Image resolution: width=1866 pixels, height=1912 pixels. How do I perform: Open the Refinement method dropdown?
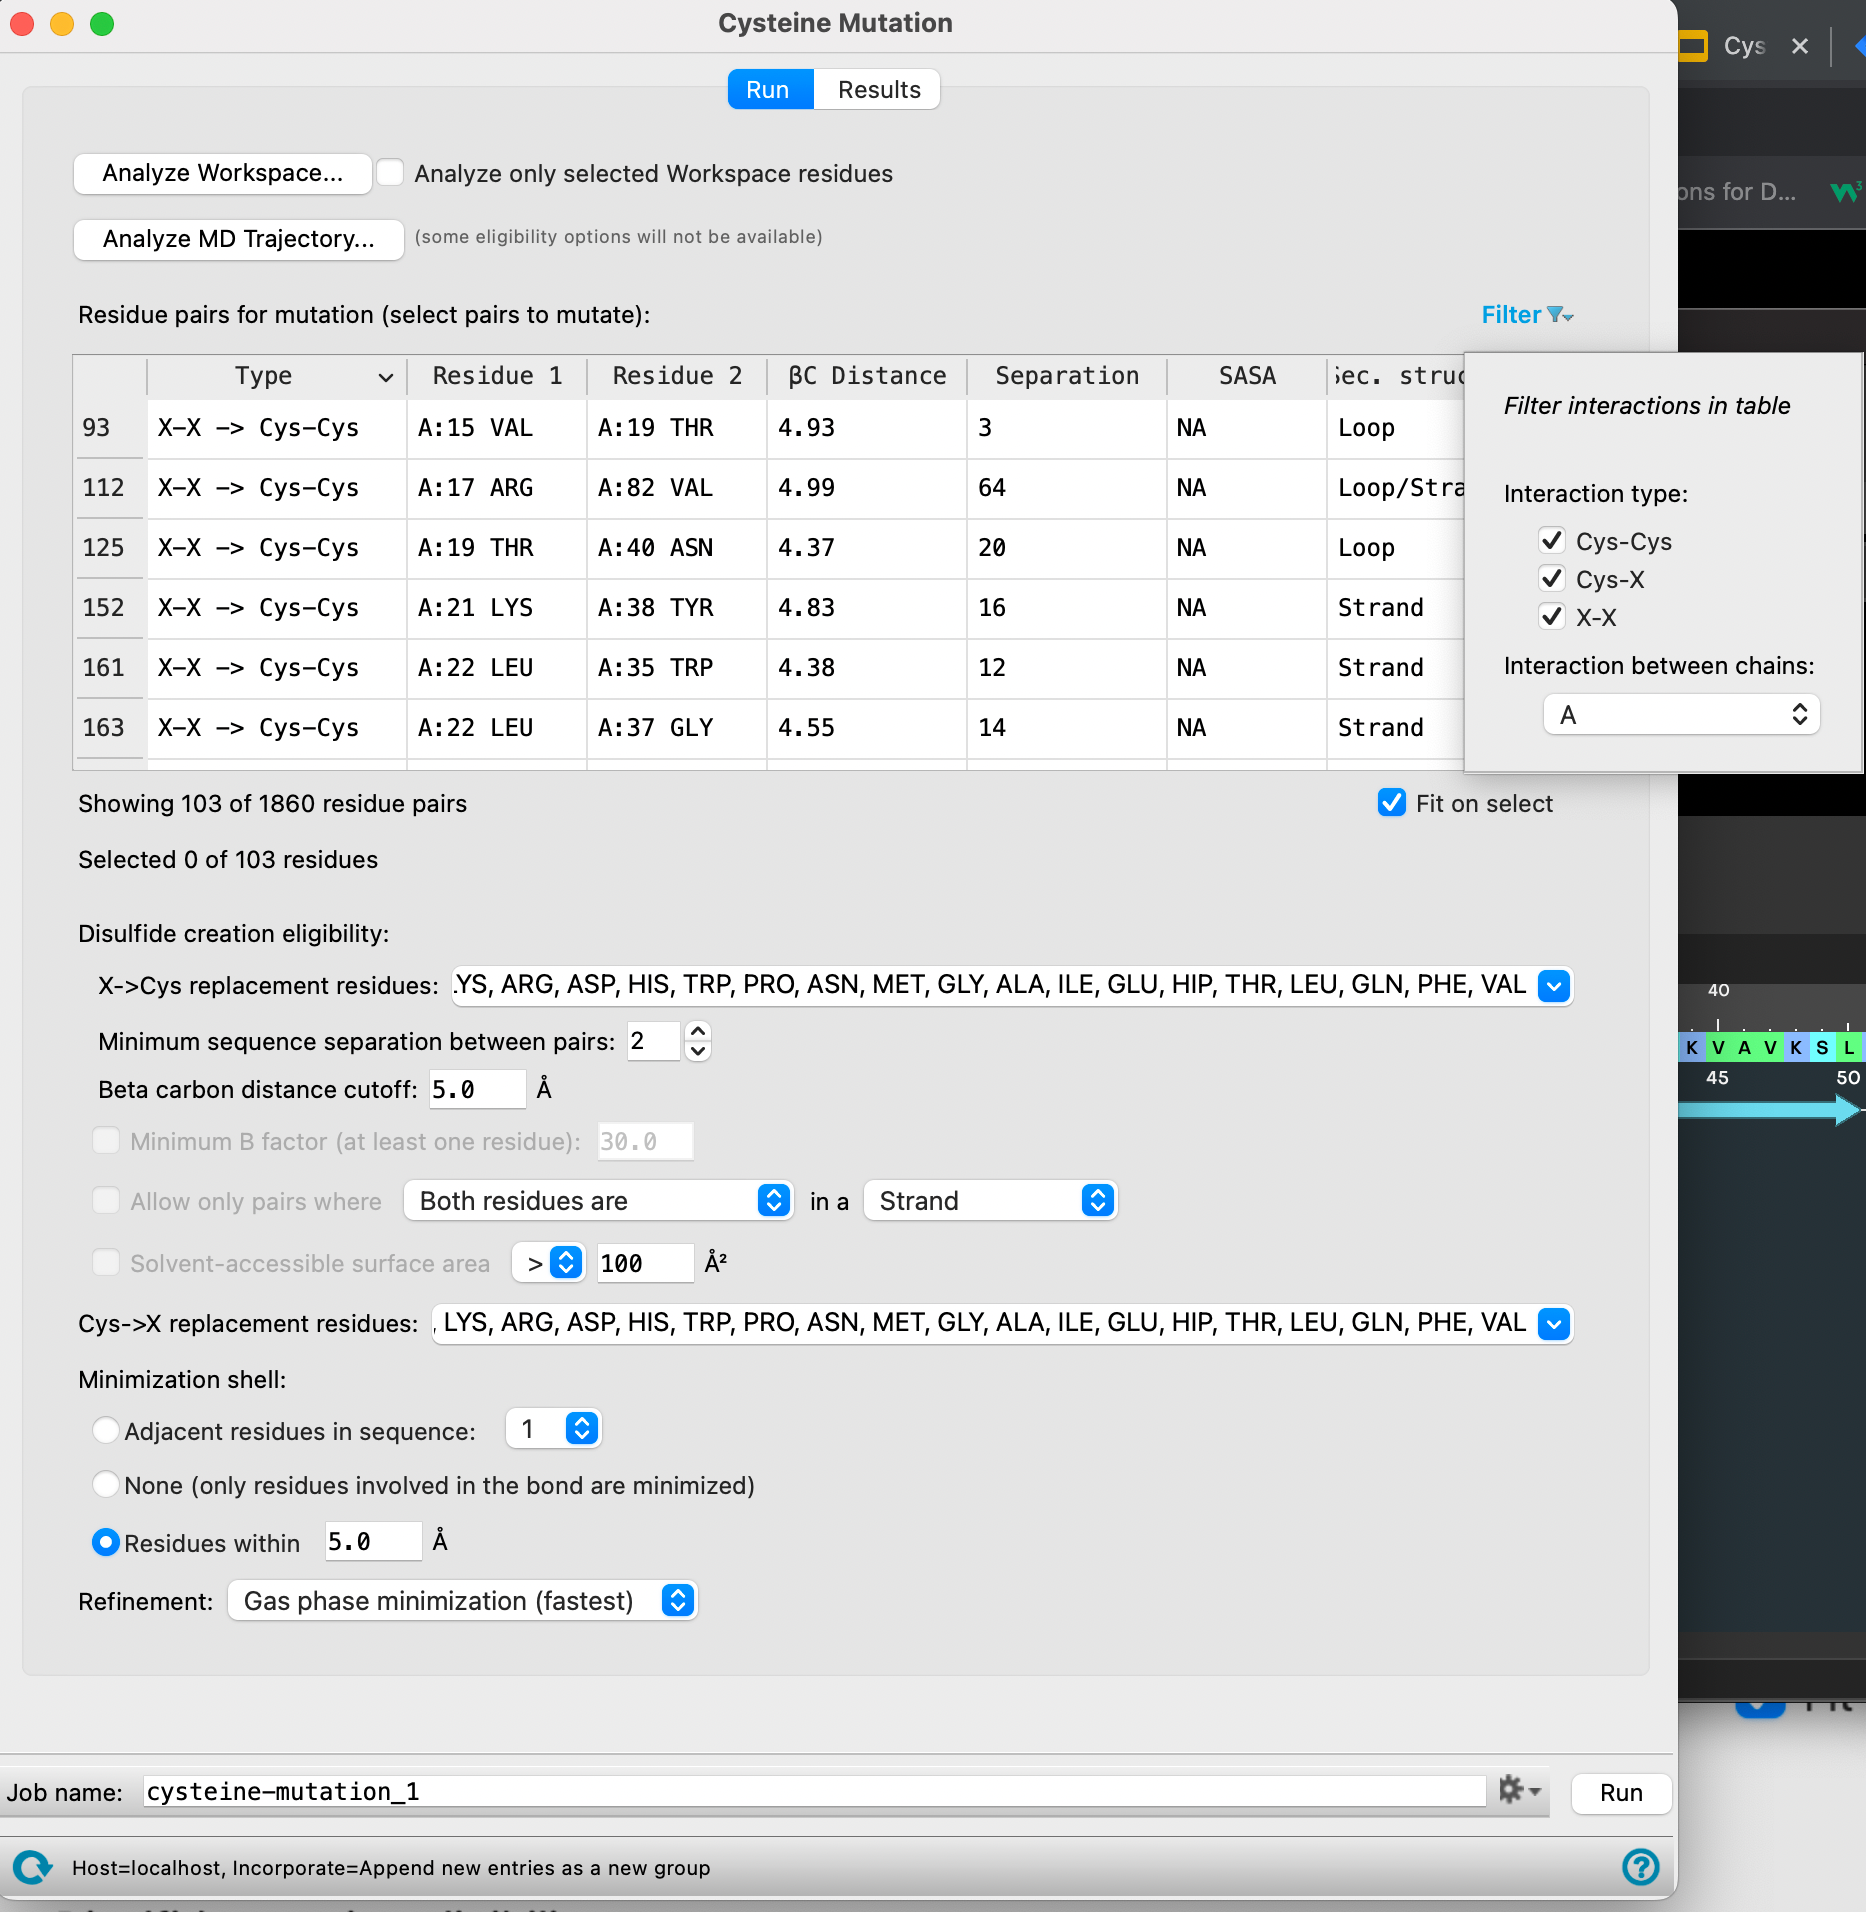point(462,1601)
